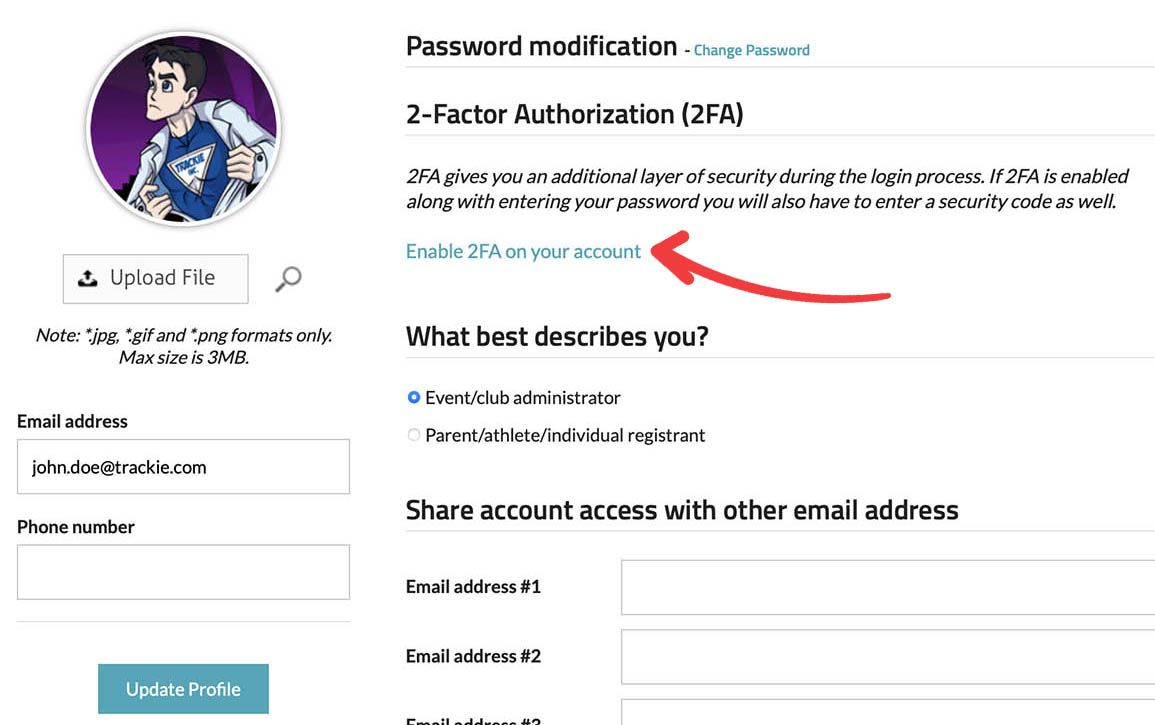Viewport: 1155px width, 725px height.
Task: Click the Email address #2 input box
Action: pyautogui.click(x=887, y=657)
